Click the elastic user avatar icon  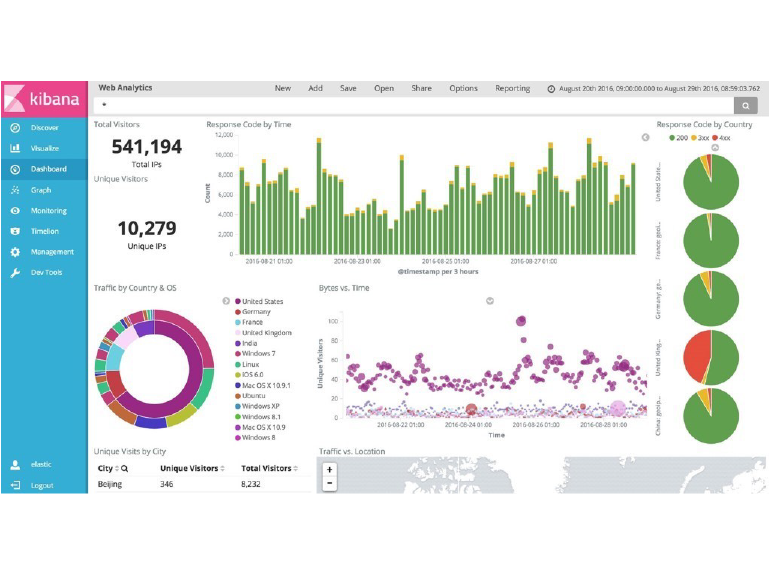[x=15, y=465]
